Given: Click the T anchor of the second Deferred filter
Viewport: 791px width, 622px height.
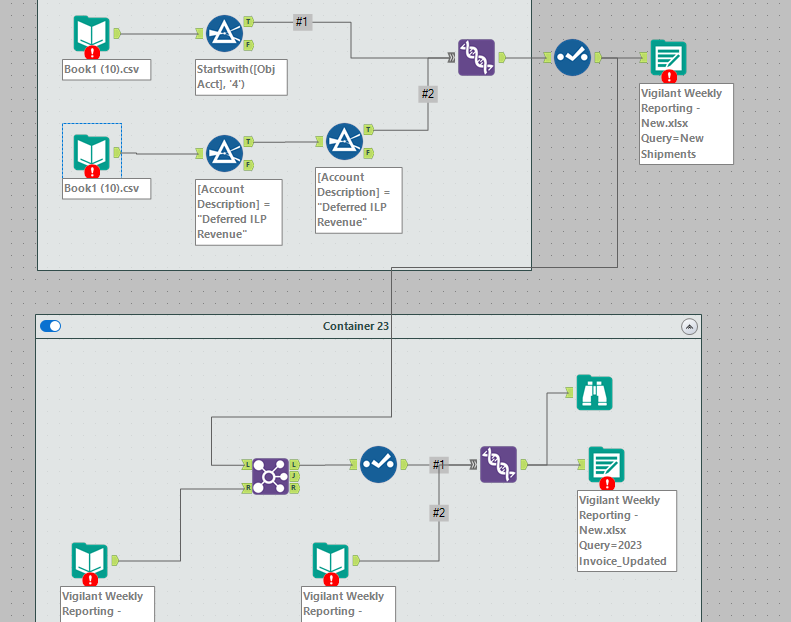Looking at the screenshot, I should click(369, 130).
